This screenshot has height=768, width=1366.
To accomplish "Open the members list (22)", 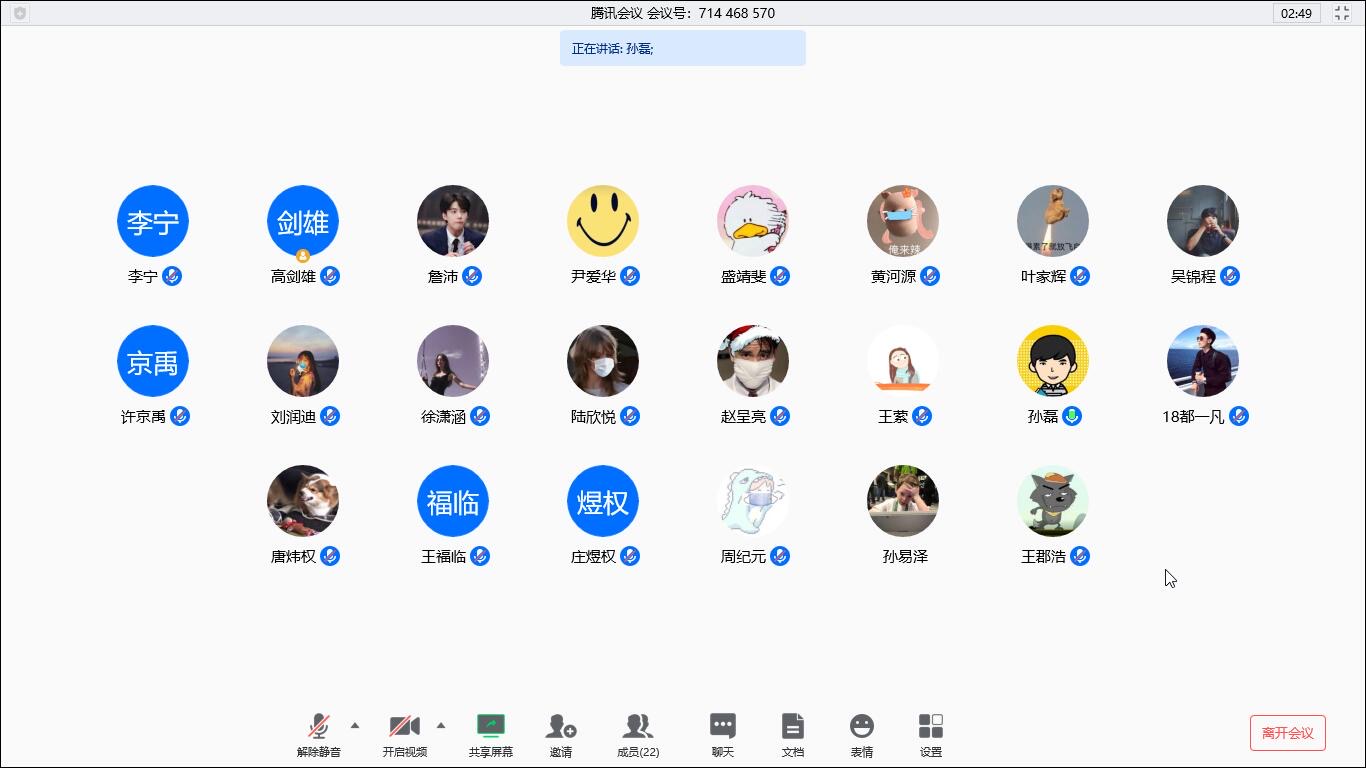I will click(x=637, y=727).
